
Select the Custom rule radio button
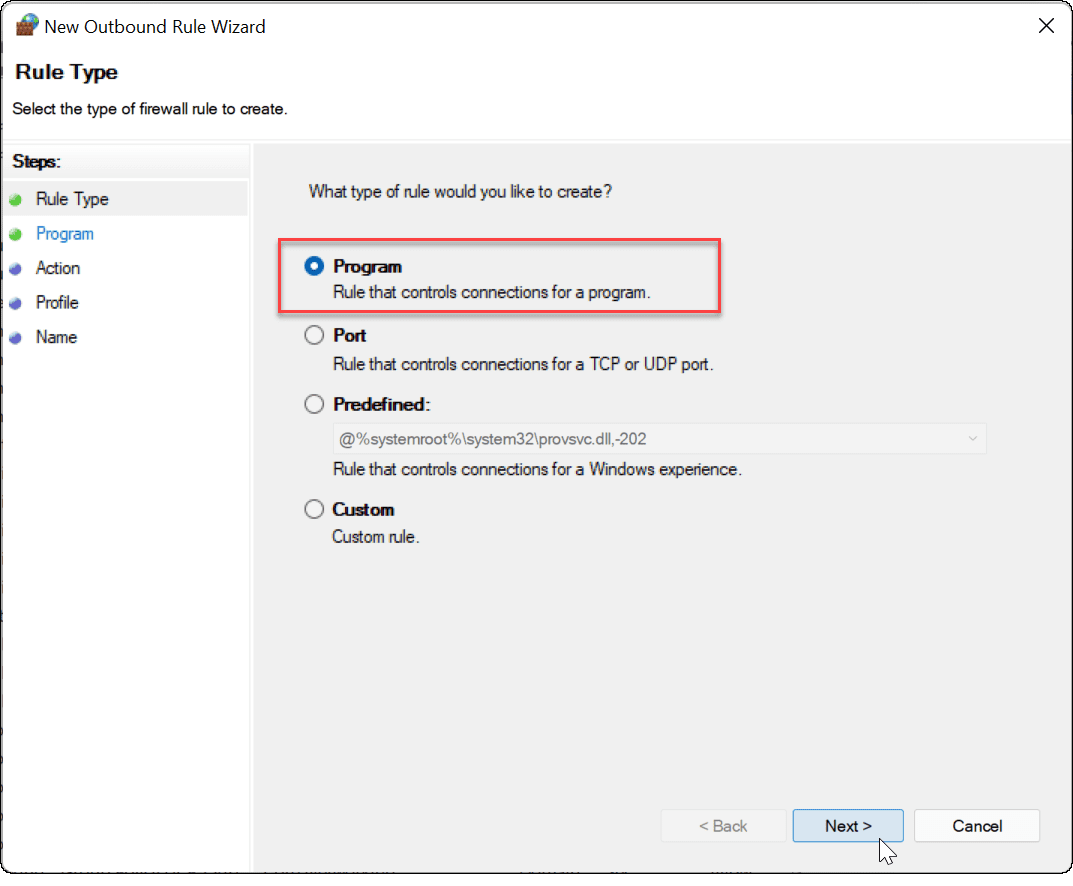tap(314, 510)
